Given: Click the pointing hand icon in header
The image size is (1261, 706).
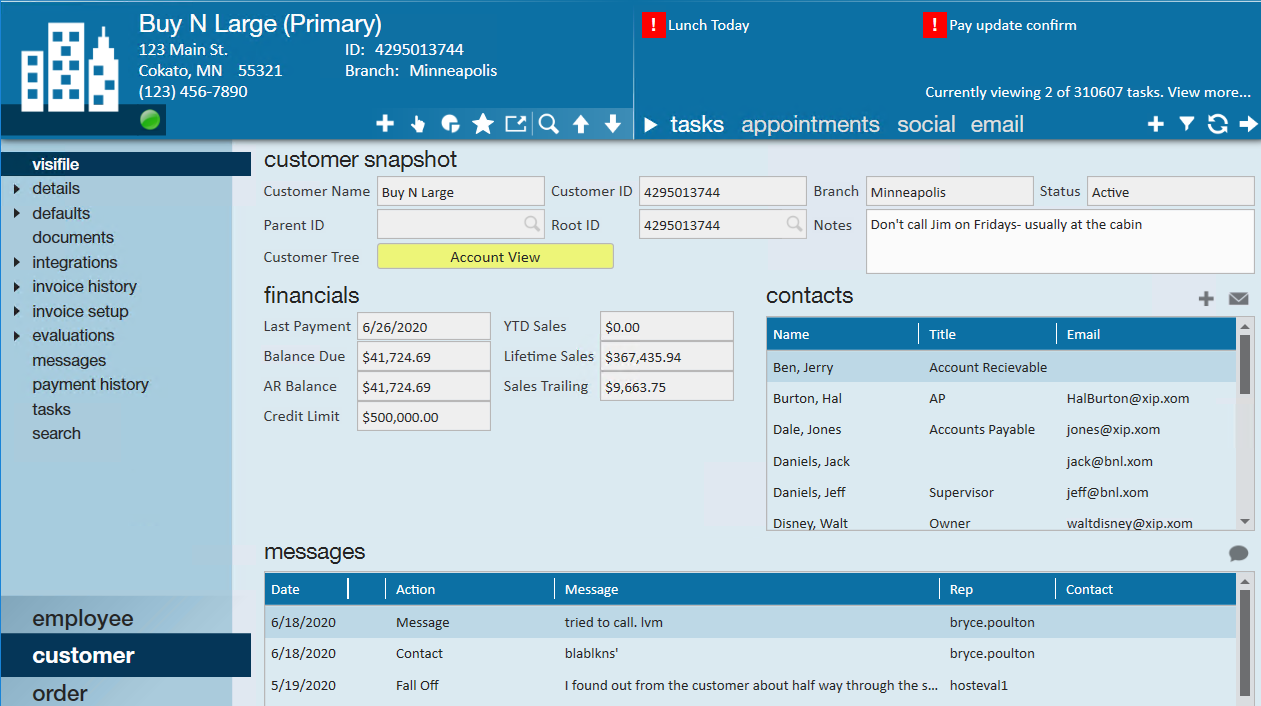Looking at the screenshot, I should point(418,124).
